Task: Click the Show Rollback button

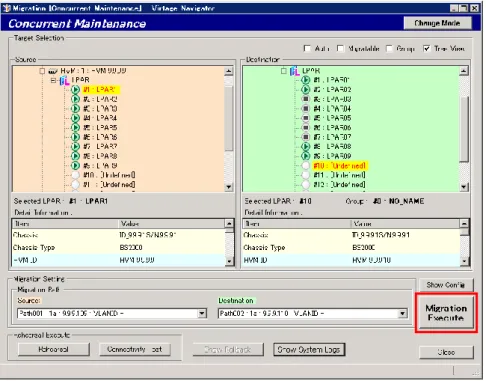Action: coord(228,350)
